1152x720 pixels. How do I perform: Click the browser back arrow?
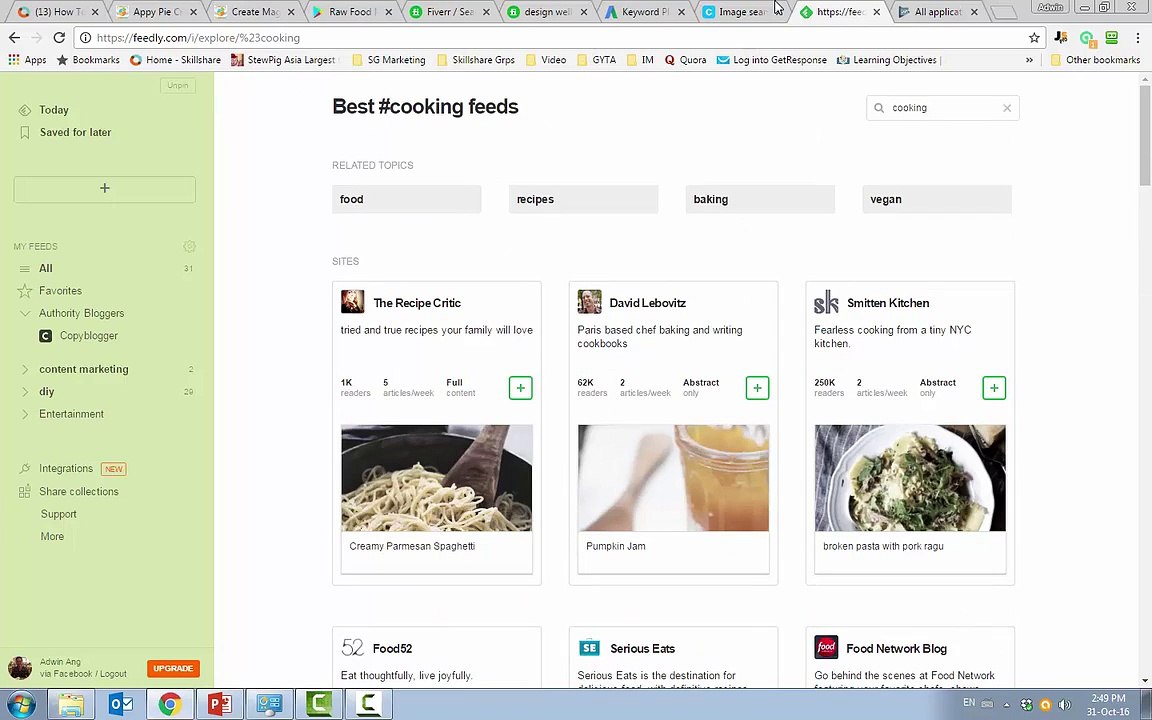(15, 37)
